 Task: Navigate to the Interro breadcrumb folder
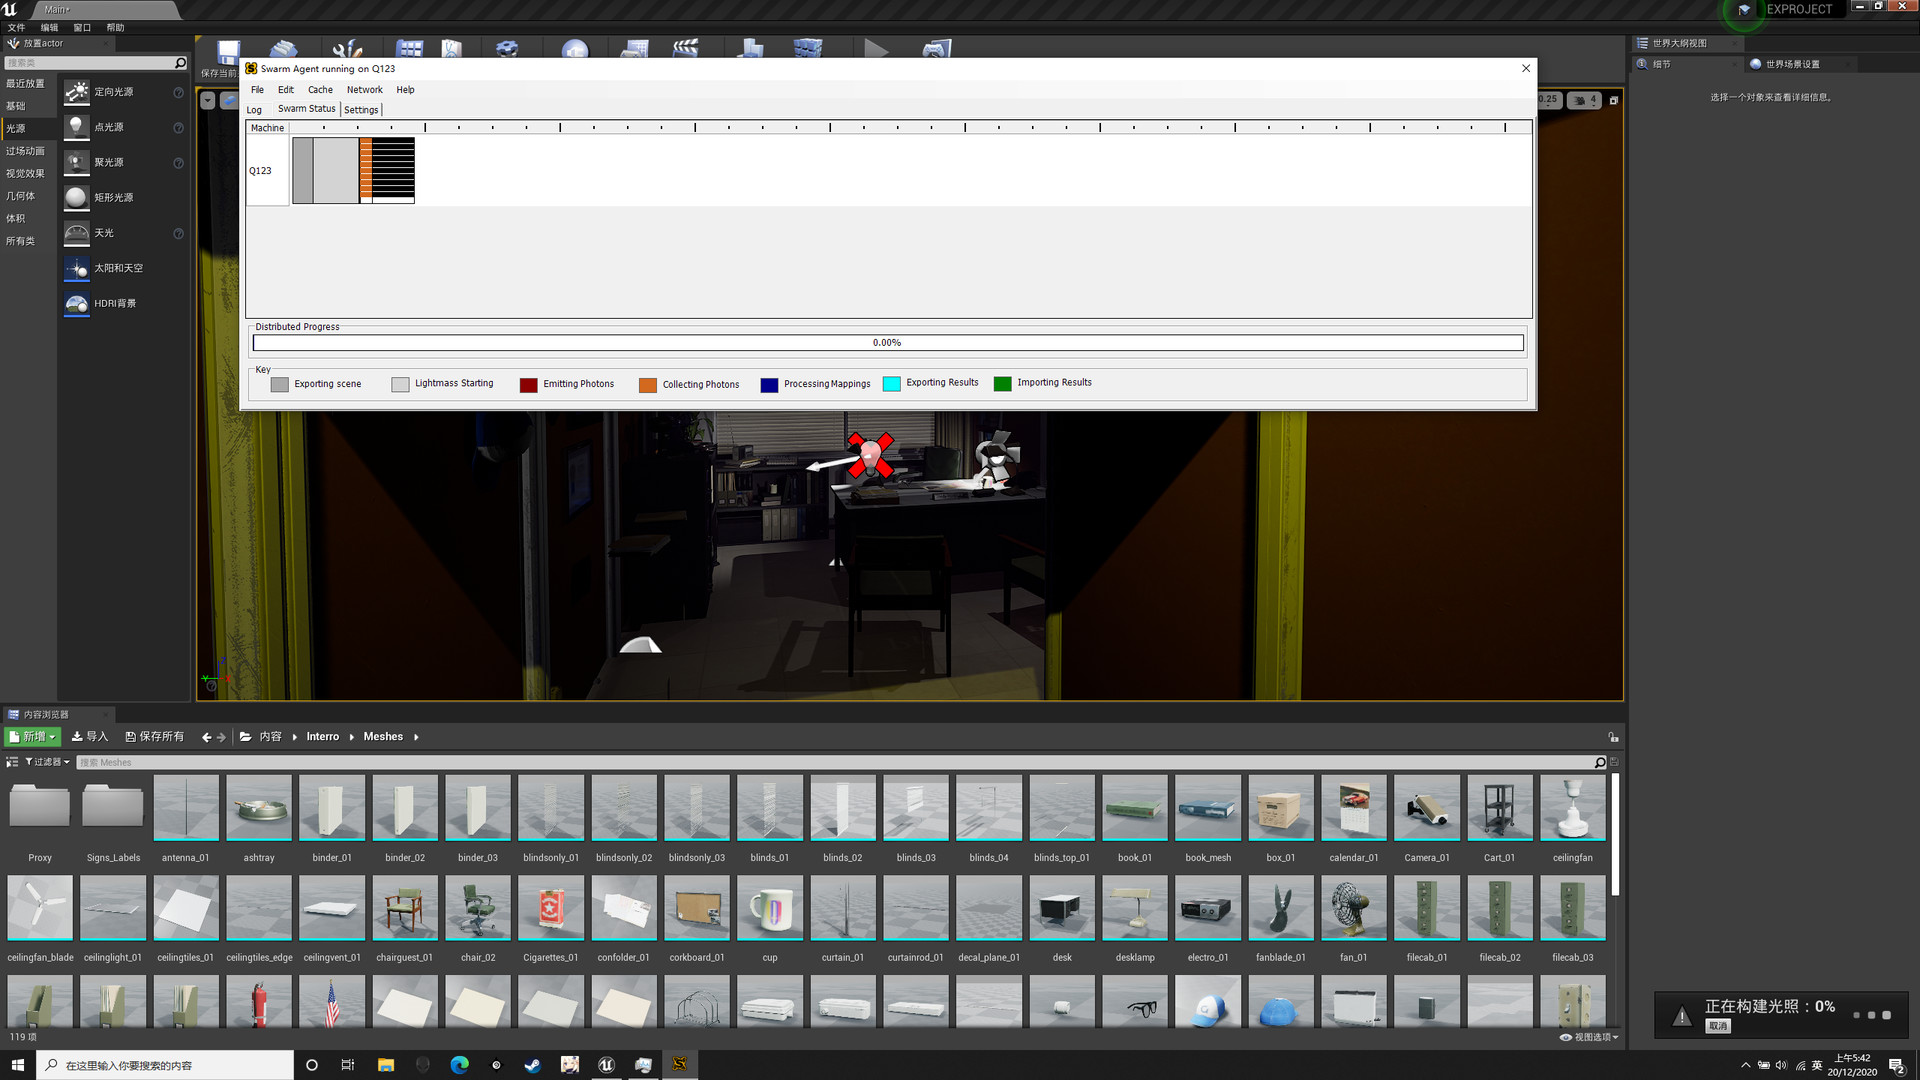(x=322, y=737)
